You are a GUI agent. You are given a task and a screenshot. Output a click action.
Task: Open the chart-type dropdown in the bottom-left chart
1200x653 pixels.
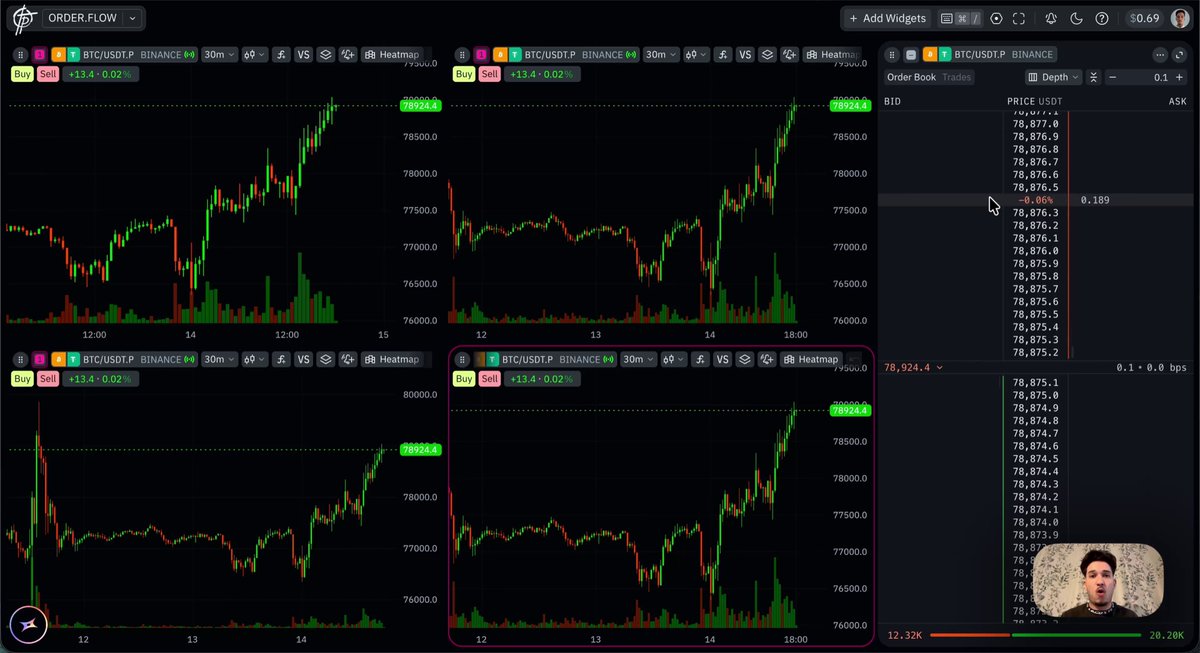pyautogui.click(x=254, y=359)
